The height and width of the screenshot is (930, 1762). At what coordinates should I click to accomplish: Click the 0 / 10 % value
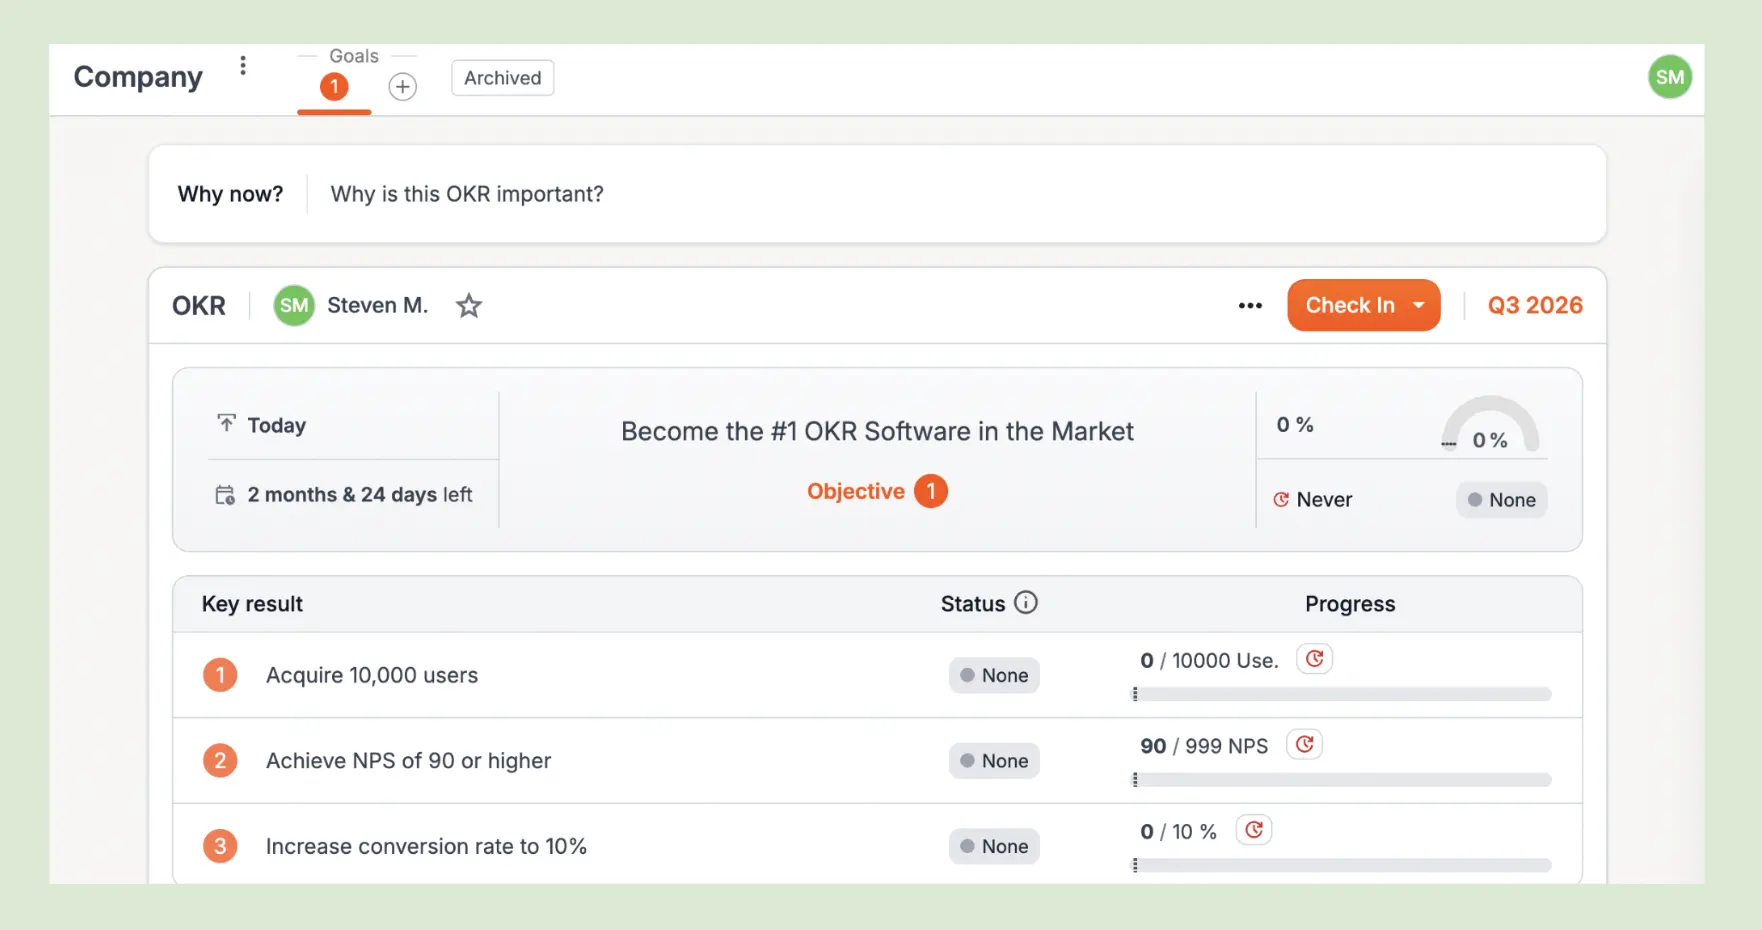1178,831
